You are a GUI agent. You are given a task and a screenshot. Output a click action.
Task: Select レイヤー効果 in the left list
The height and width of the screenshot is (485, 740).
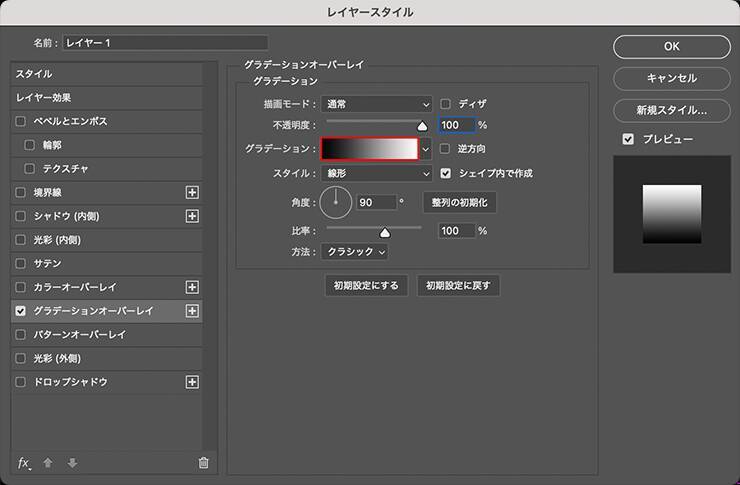click(43, 98)
